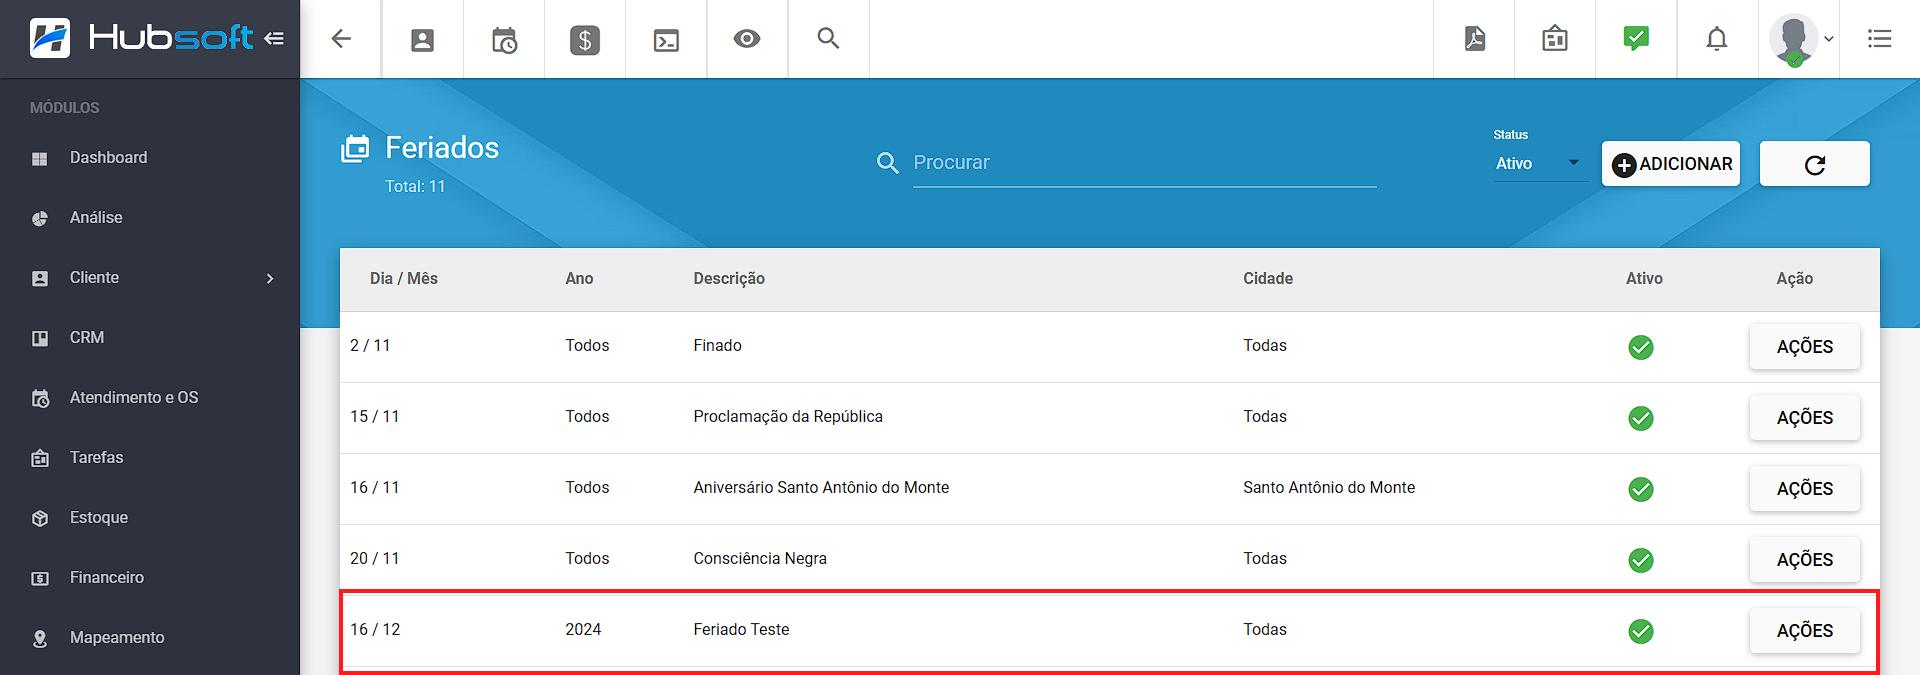Click the Feriado Teste description cell
Screen dimensions: 1920x675
(x=741, y=630)
